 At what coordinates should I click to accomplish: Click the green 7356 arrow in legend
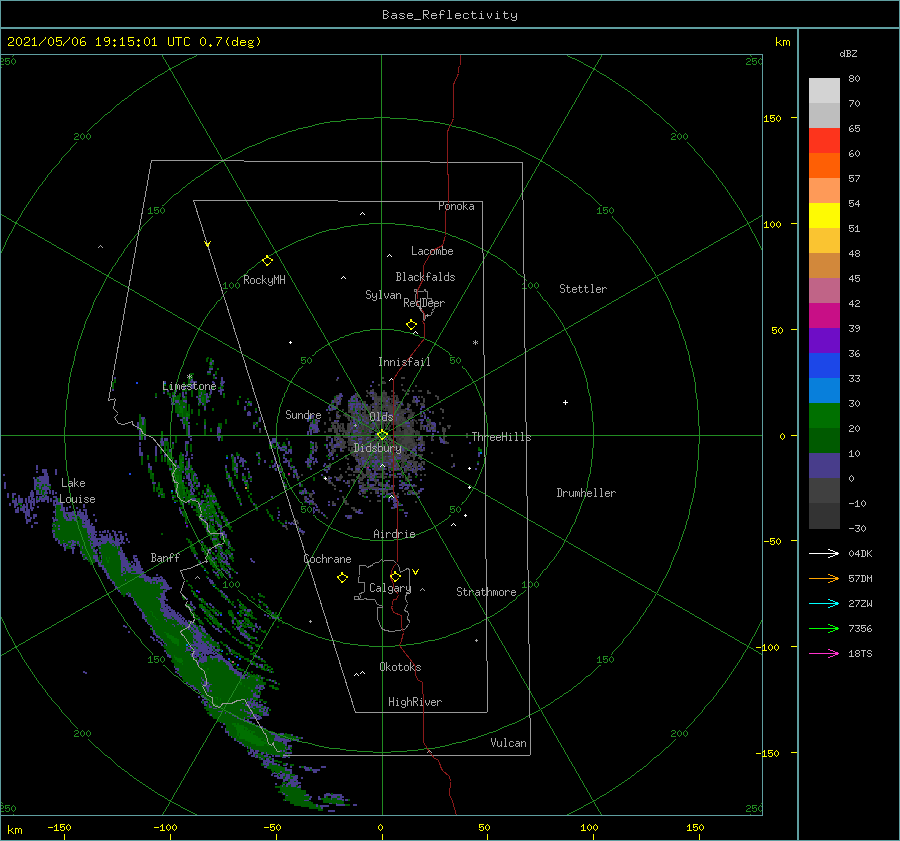click(x=824, y=629)
